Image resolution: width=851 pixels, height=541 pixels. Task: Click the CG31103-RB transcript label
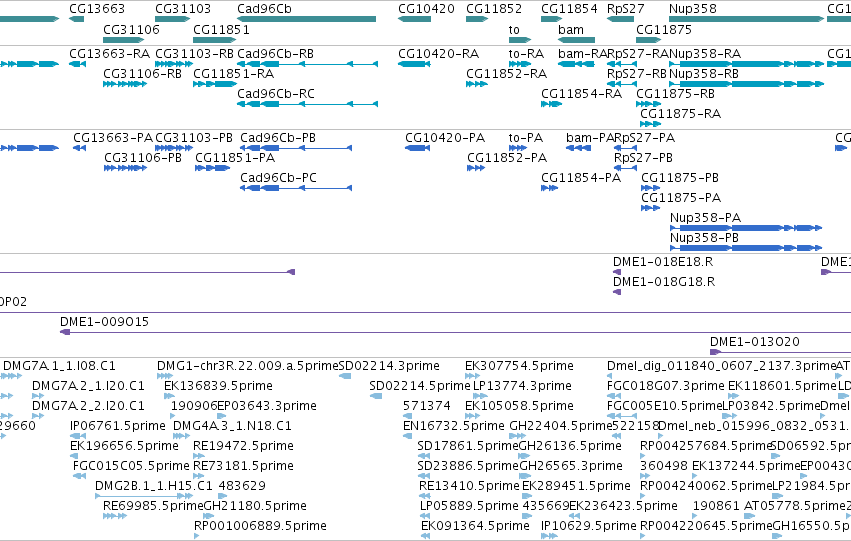coord(194,54)
